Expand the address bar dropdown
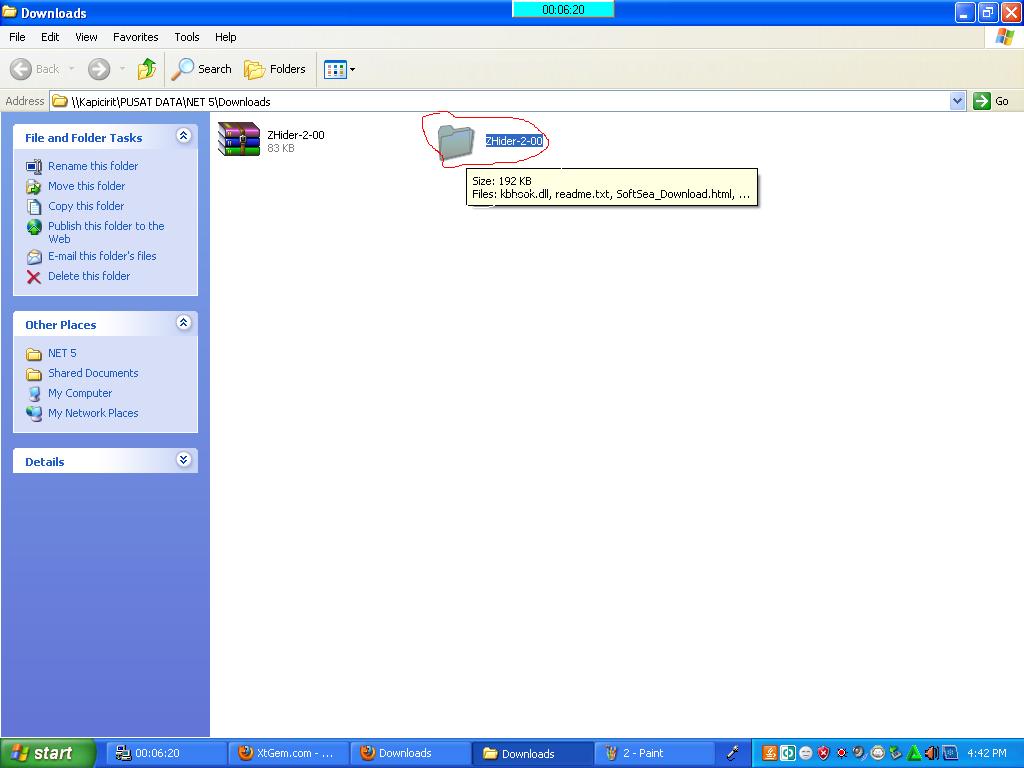Screen dimensions: 1024x768 957,101
